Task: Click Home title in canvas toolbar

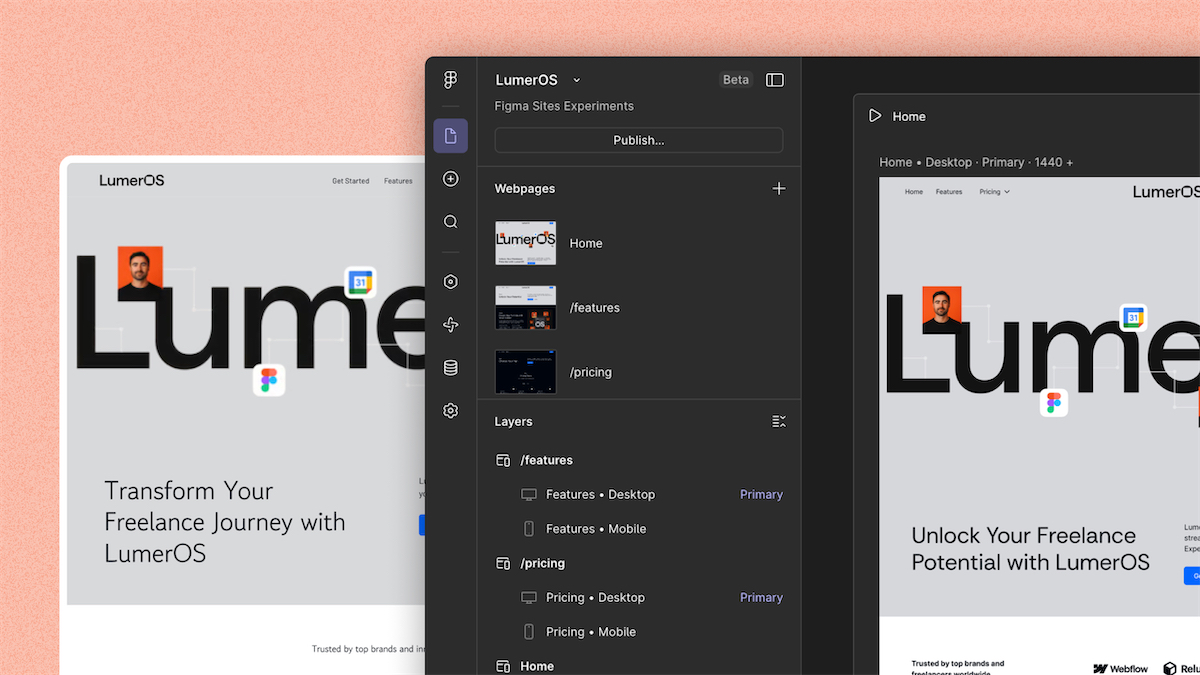Action: tap(909, 116)
